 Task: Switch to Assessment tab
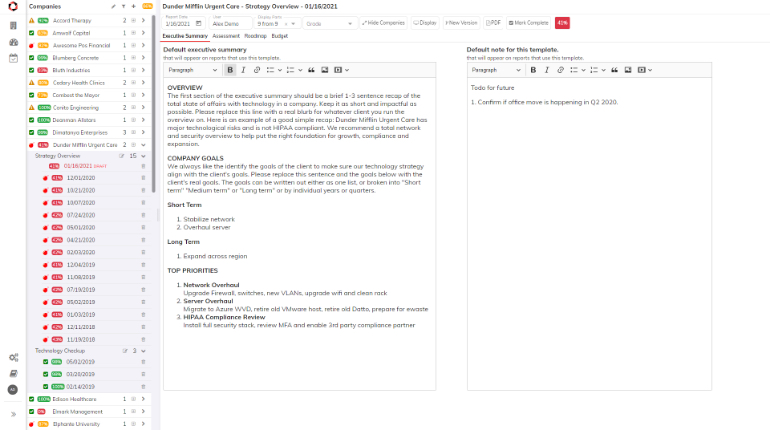tap(226, 36)
